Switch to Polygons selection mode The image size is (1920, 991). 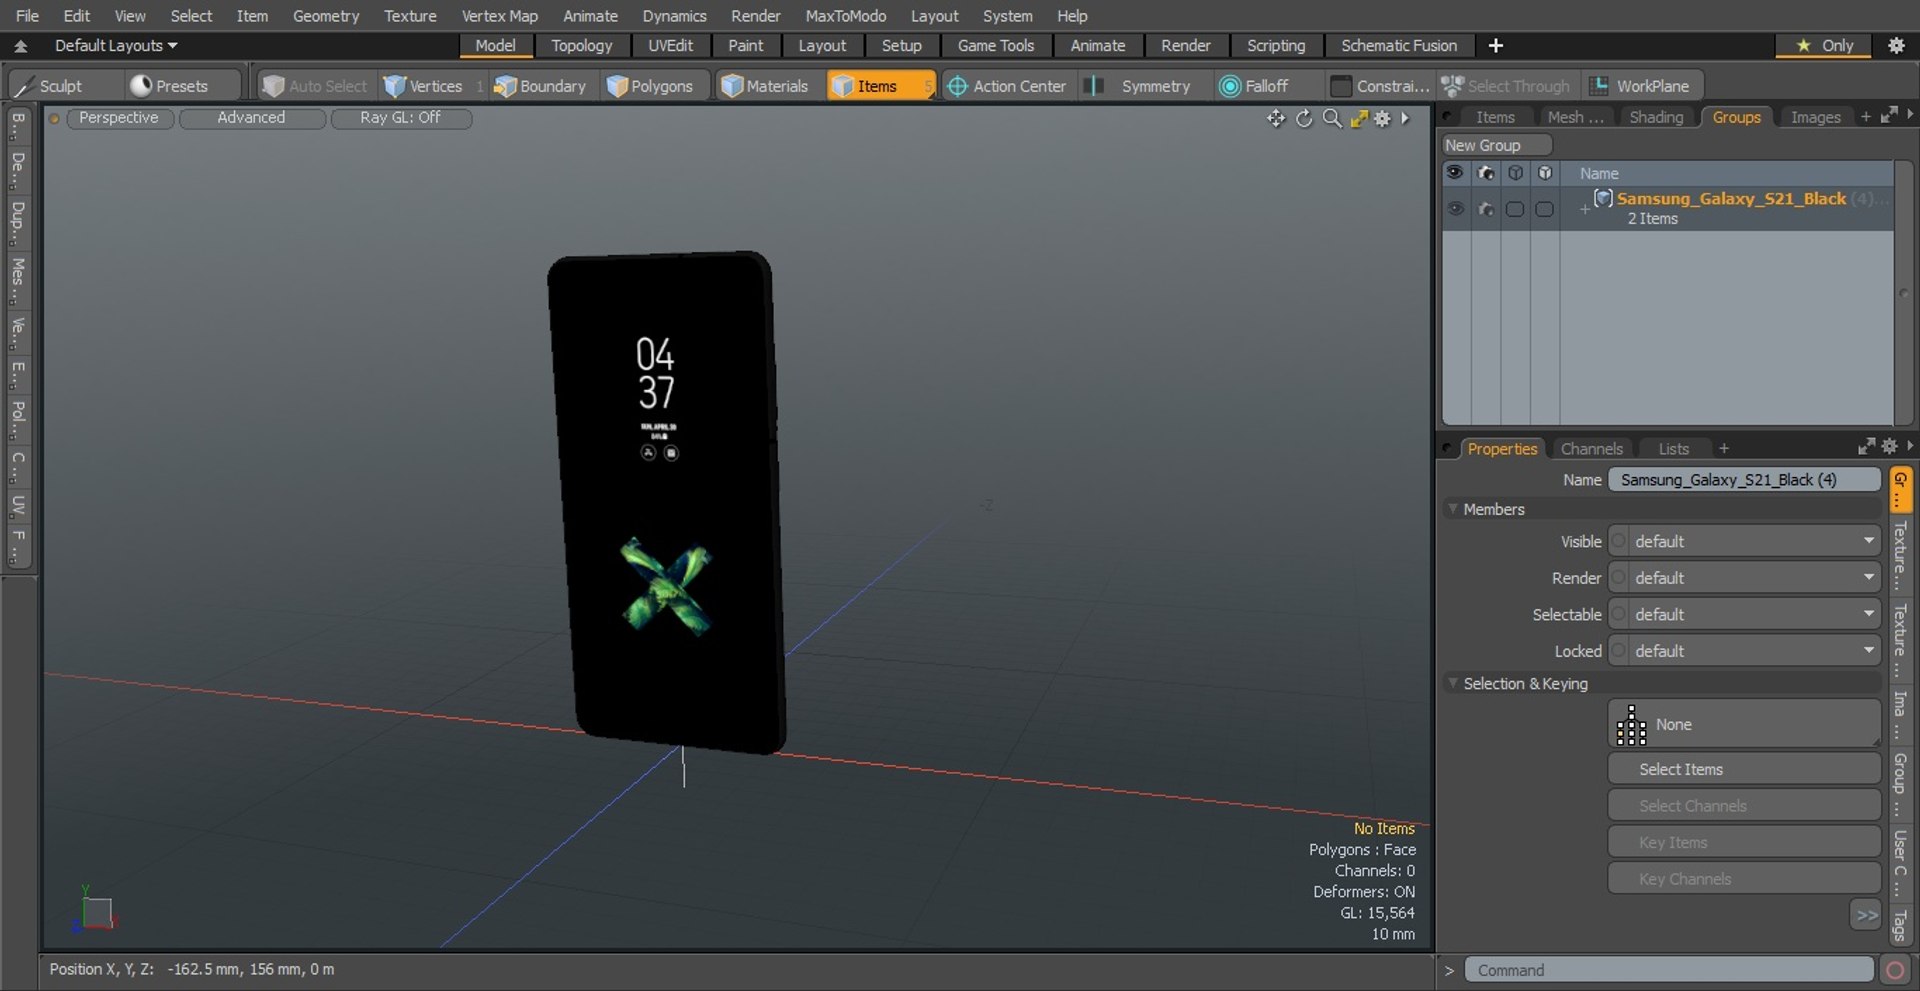(x=650, y=86)
